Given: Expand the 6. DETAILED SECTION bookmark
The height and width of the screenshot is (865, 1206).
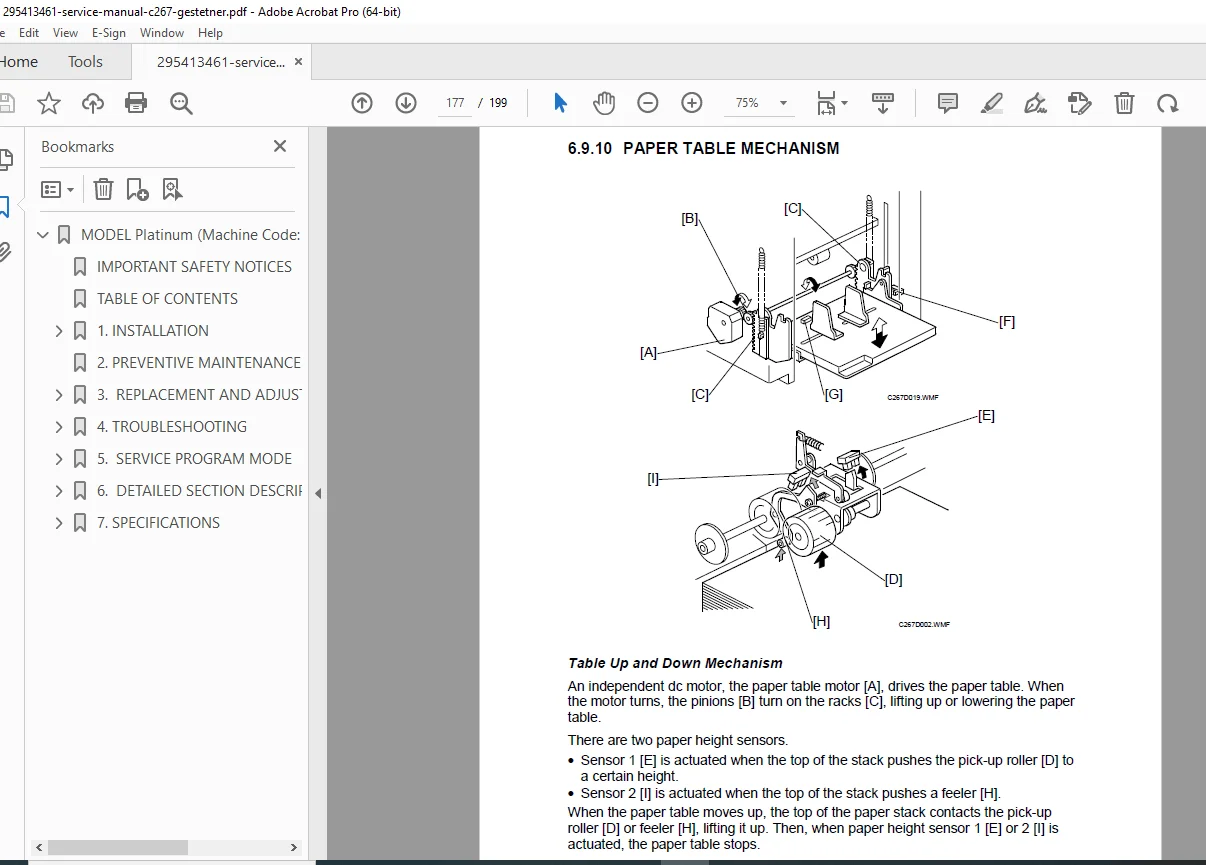Looking at the screenshot, I should click(59, 491).
